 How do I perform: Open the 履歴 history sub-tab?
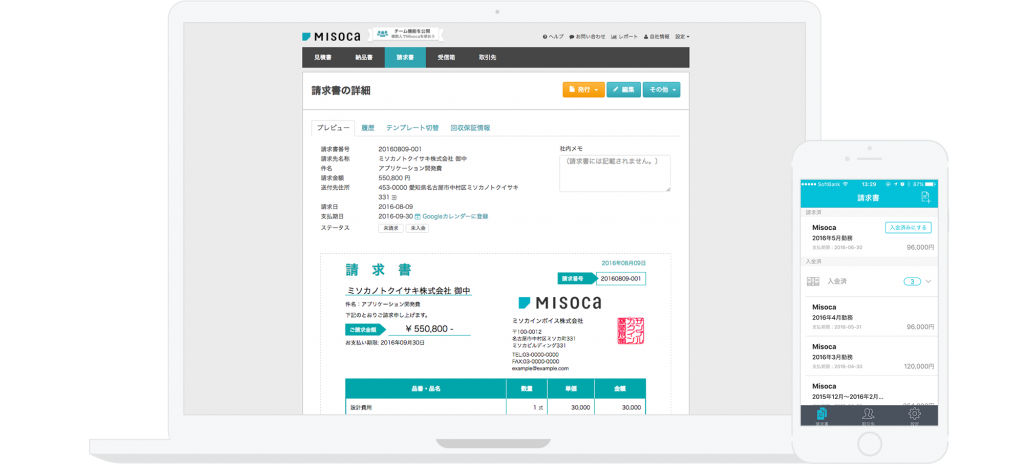coord(368,128)
